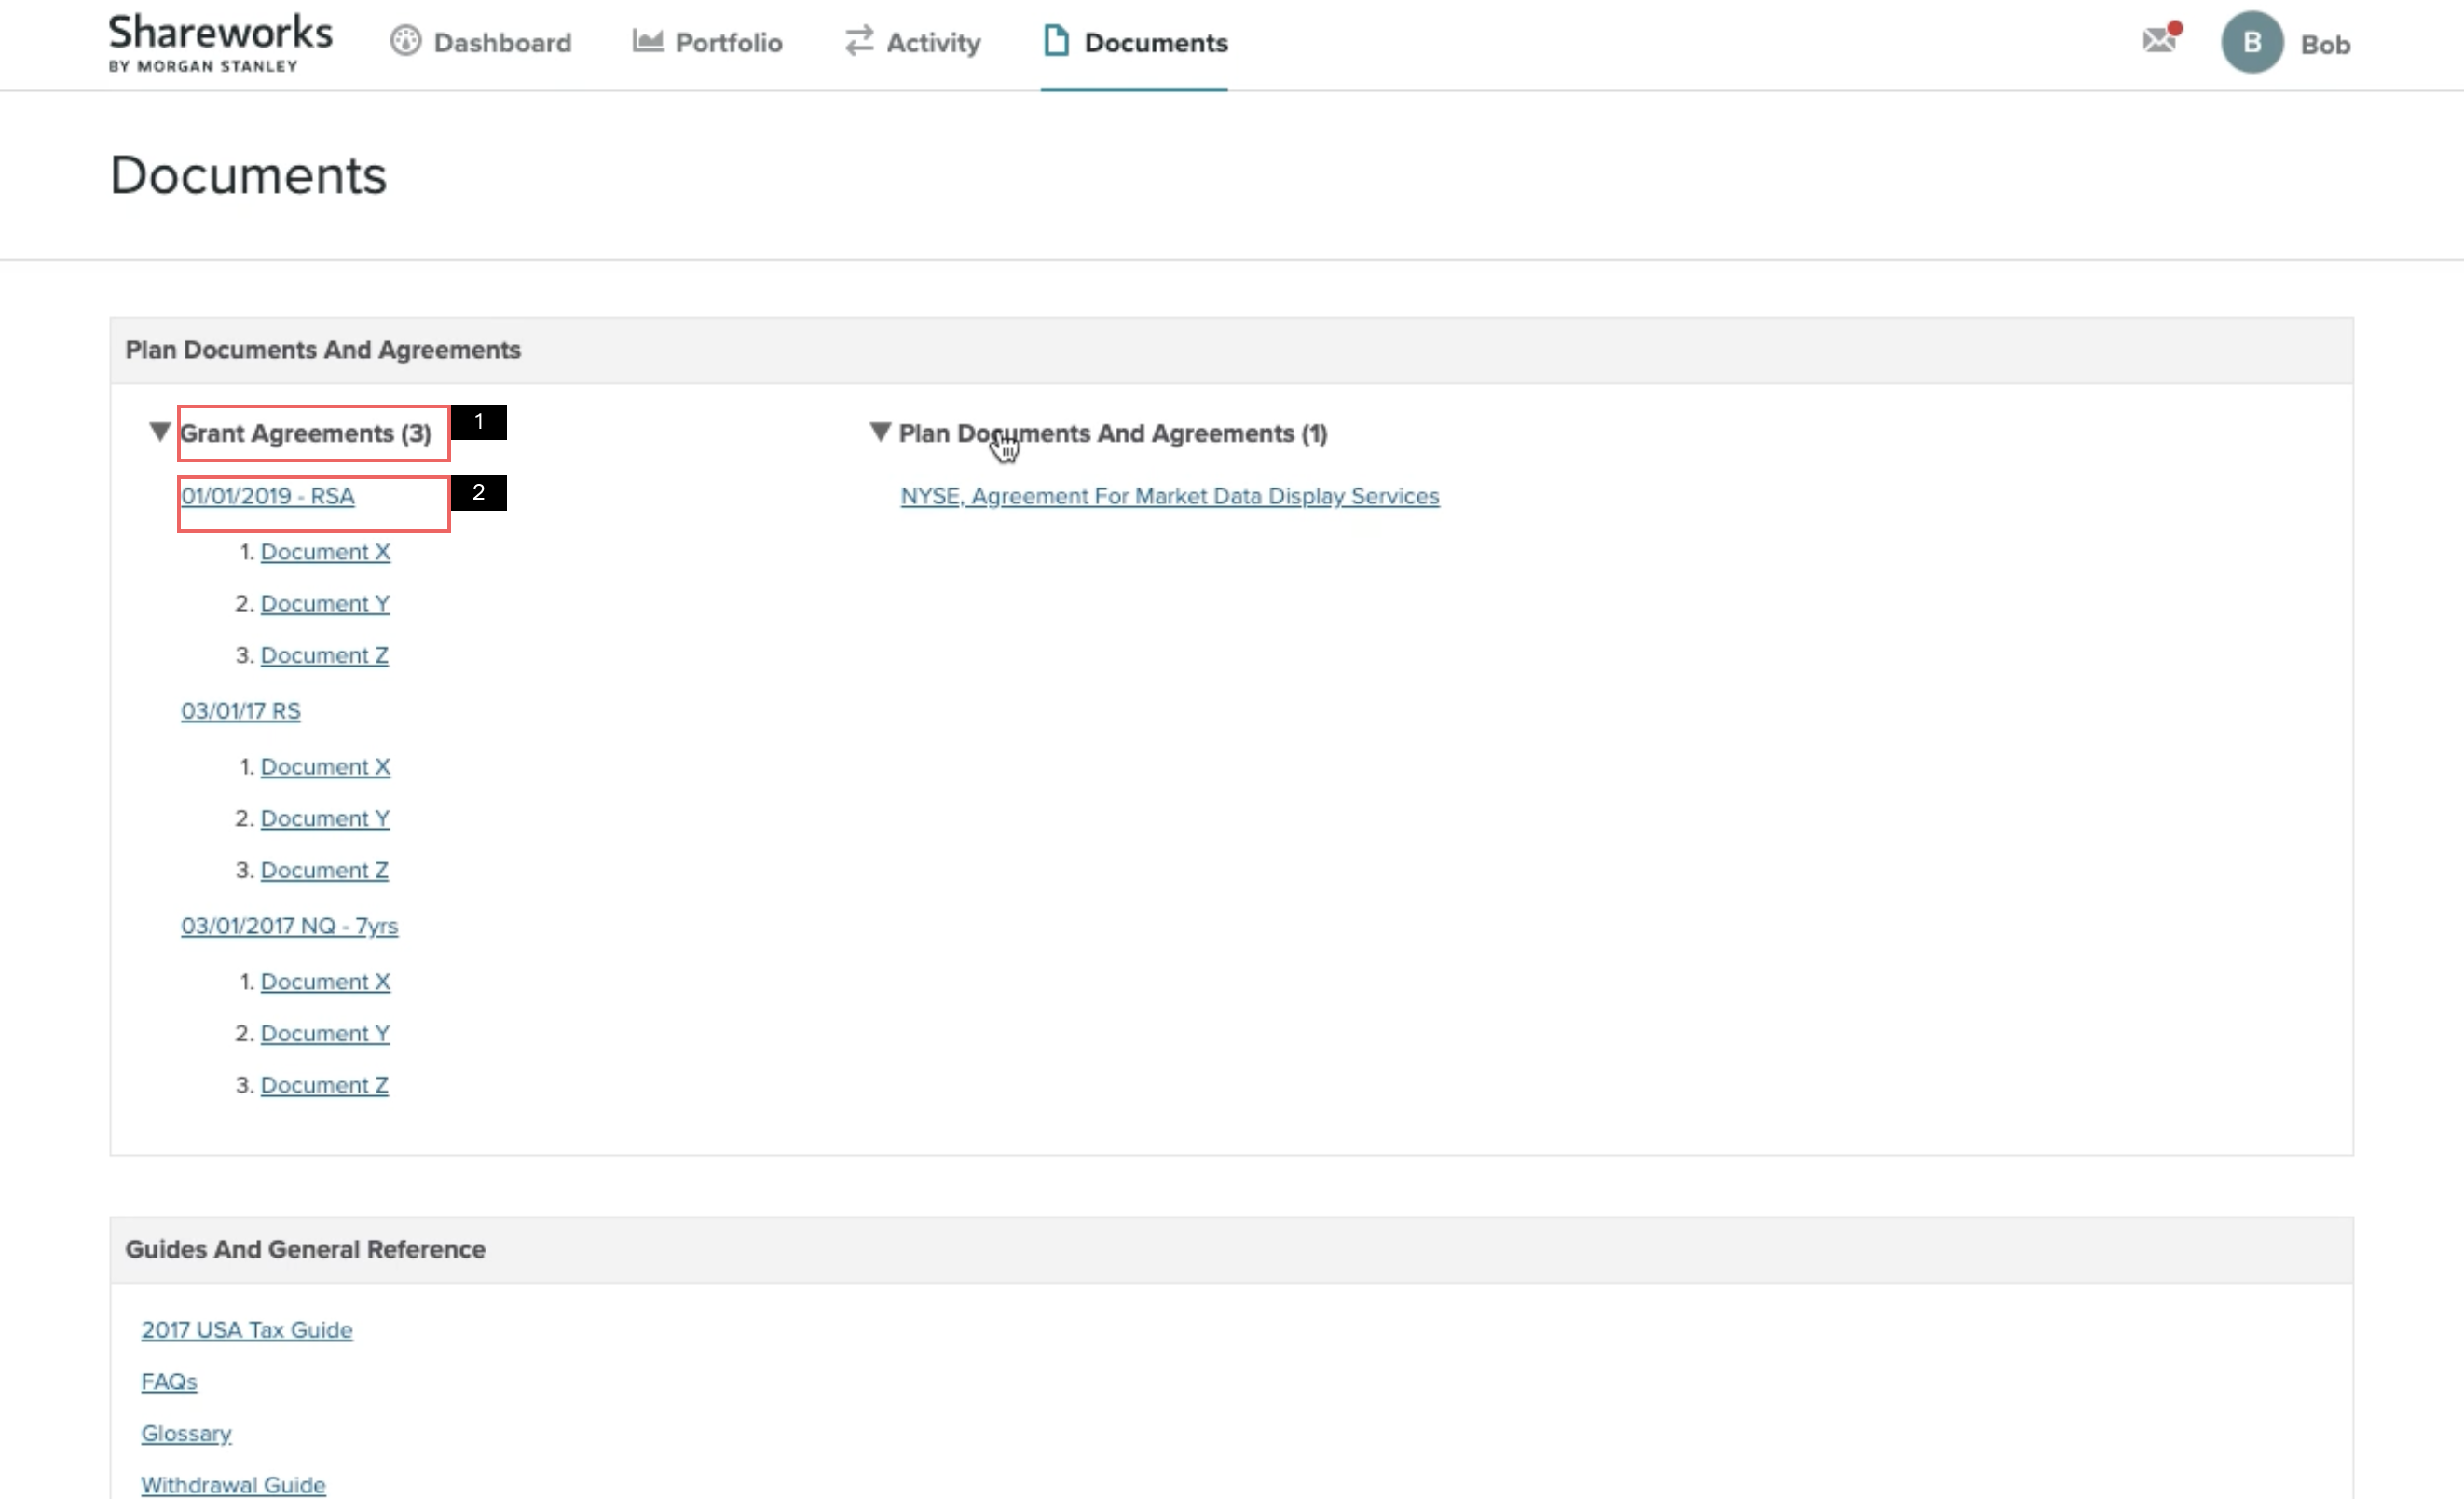The height and width of the screenshot is (1499, 2464).
Task: Click the Dashboard gauge icon
Action: pos(405,42)
